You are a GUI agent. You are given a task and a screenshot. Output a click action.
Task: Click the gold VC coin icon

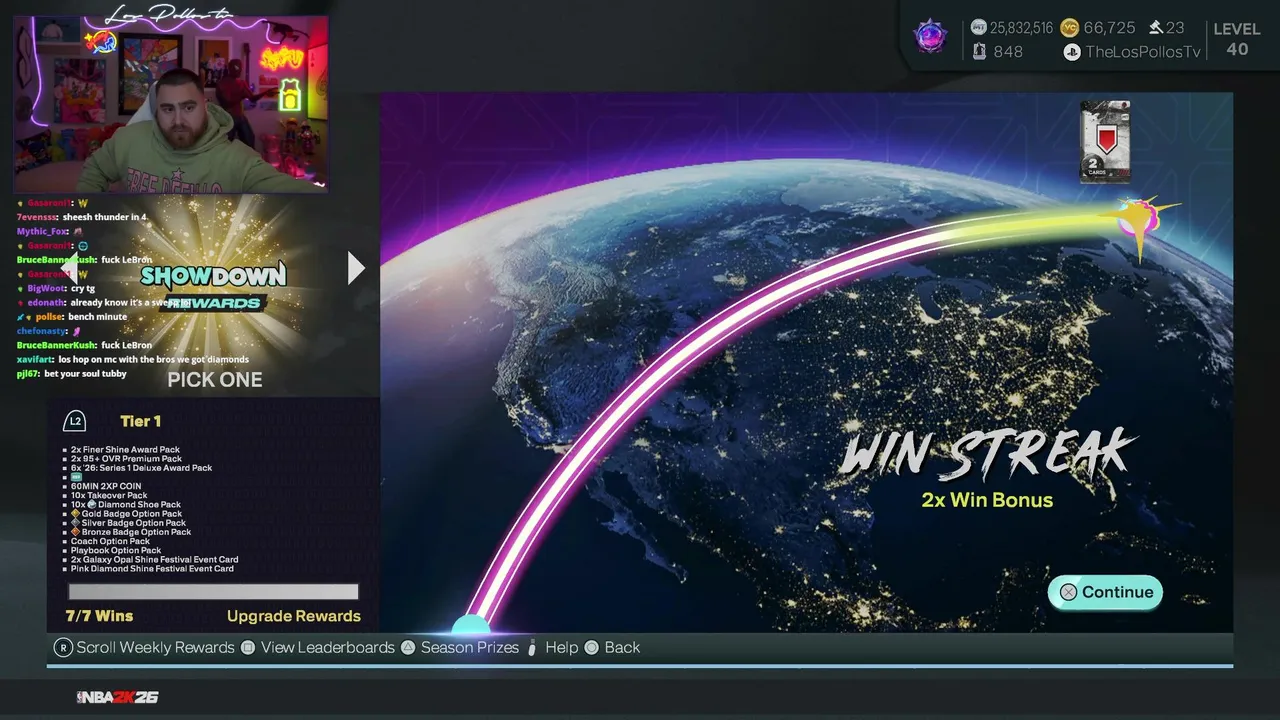click(1069, 28)
